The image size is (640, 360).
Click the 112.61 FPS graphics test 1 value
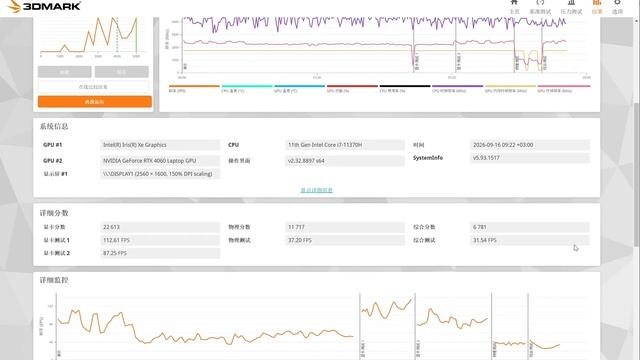tap(160, 240)
